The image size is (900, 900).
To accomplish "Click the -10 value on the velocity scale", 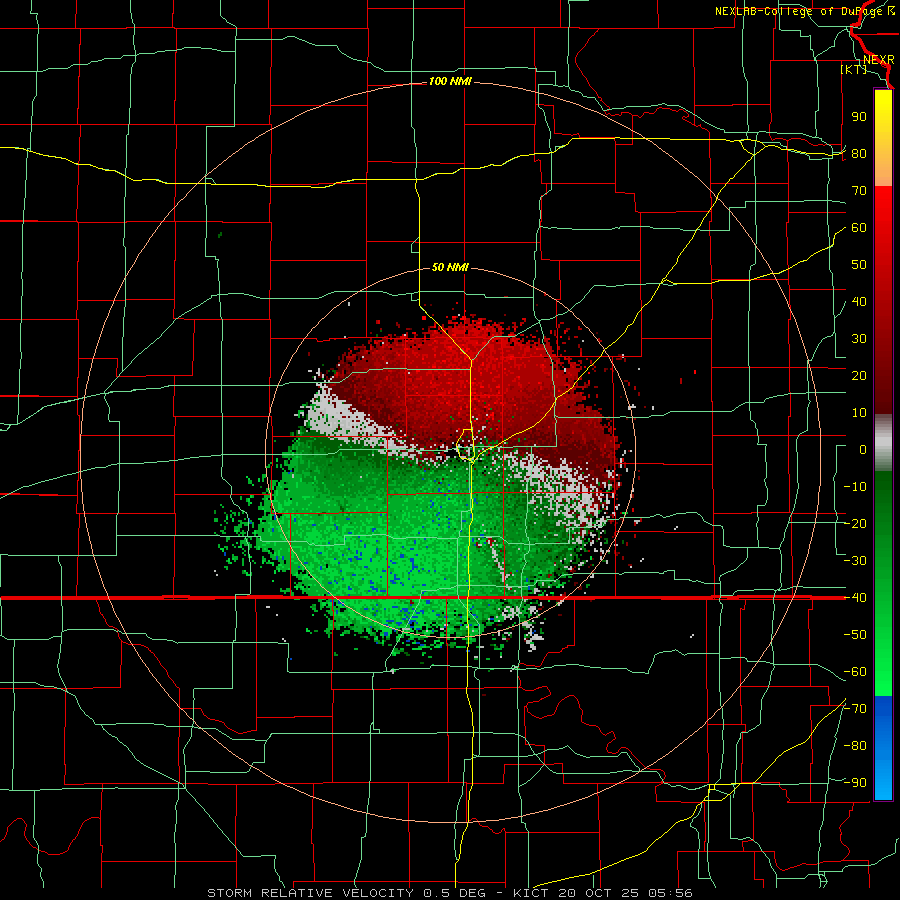I will pyautogui.click(x=855, y=487).
